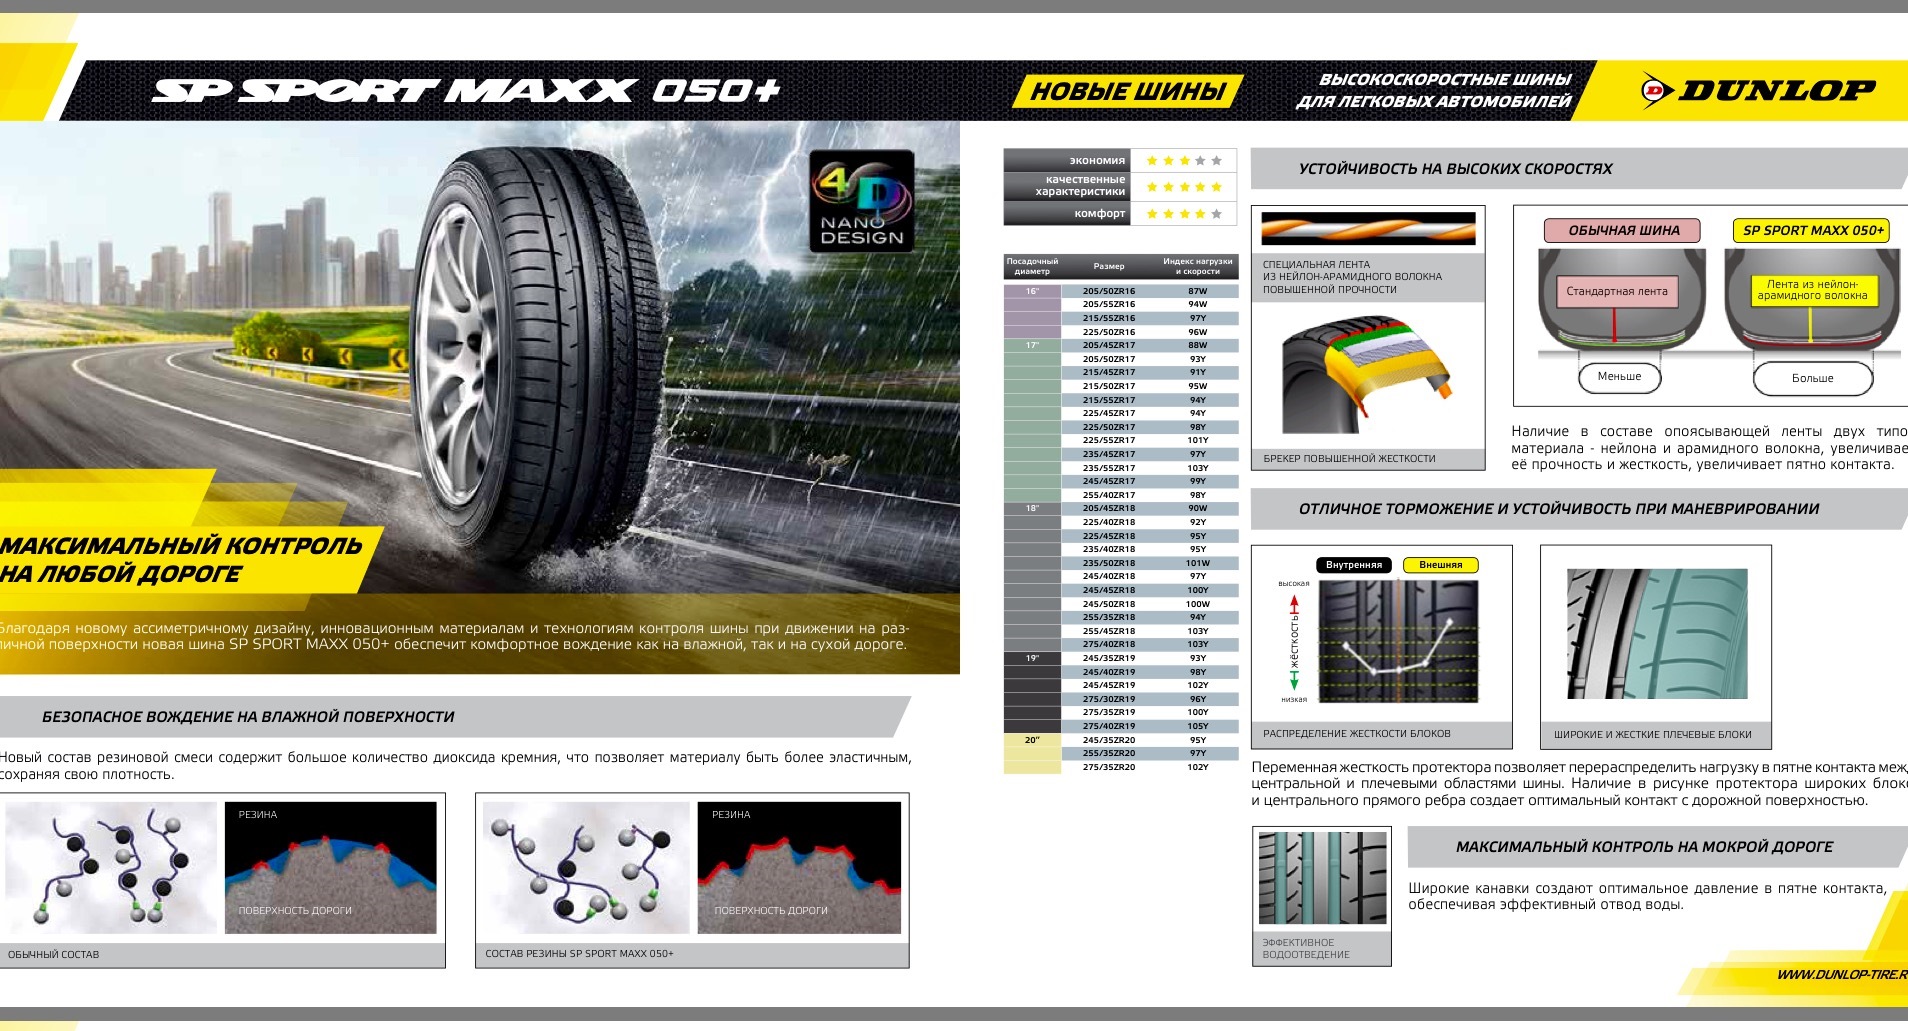Screen dimensions: 1908x1031
Task: Click the 225/50ZR16 size row
Action: [x=1149, y=332]
